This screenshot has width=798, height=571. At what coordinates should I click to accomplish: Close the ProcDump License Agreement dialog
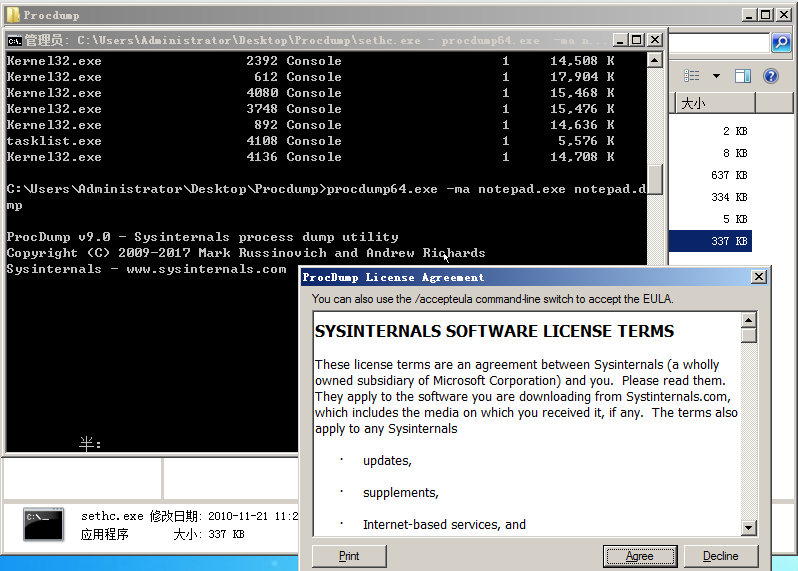point(758,277)
